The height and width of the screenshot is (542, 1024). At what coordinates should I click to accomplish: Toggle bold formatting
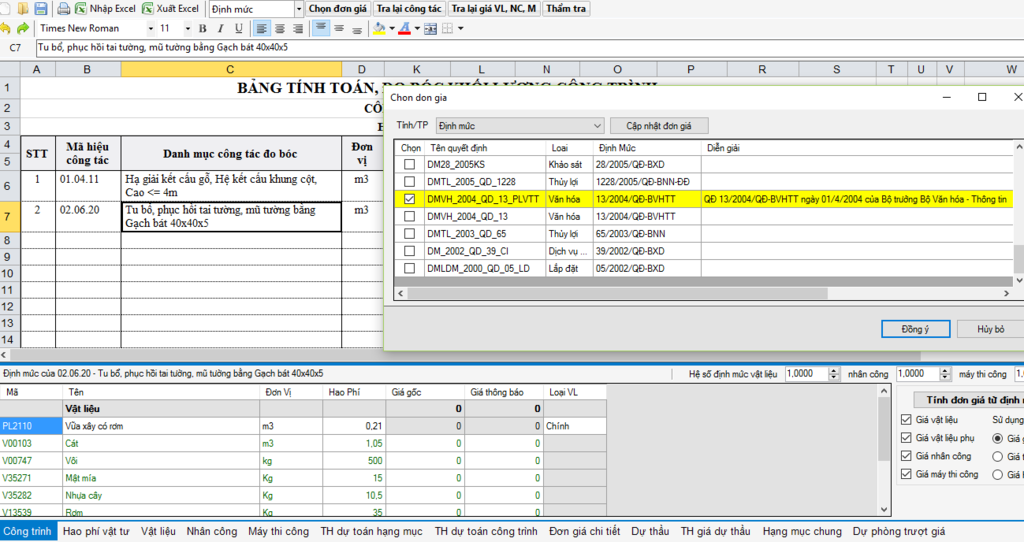[x=202, y=28]
